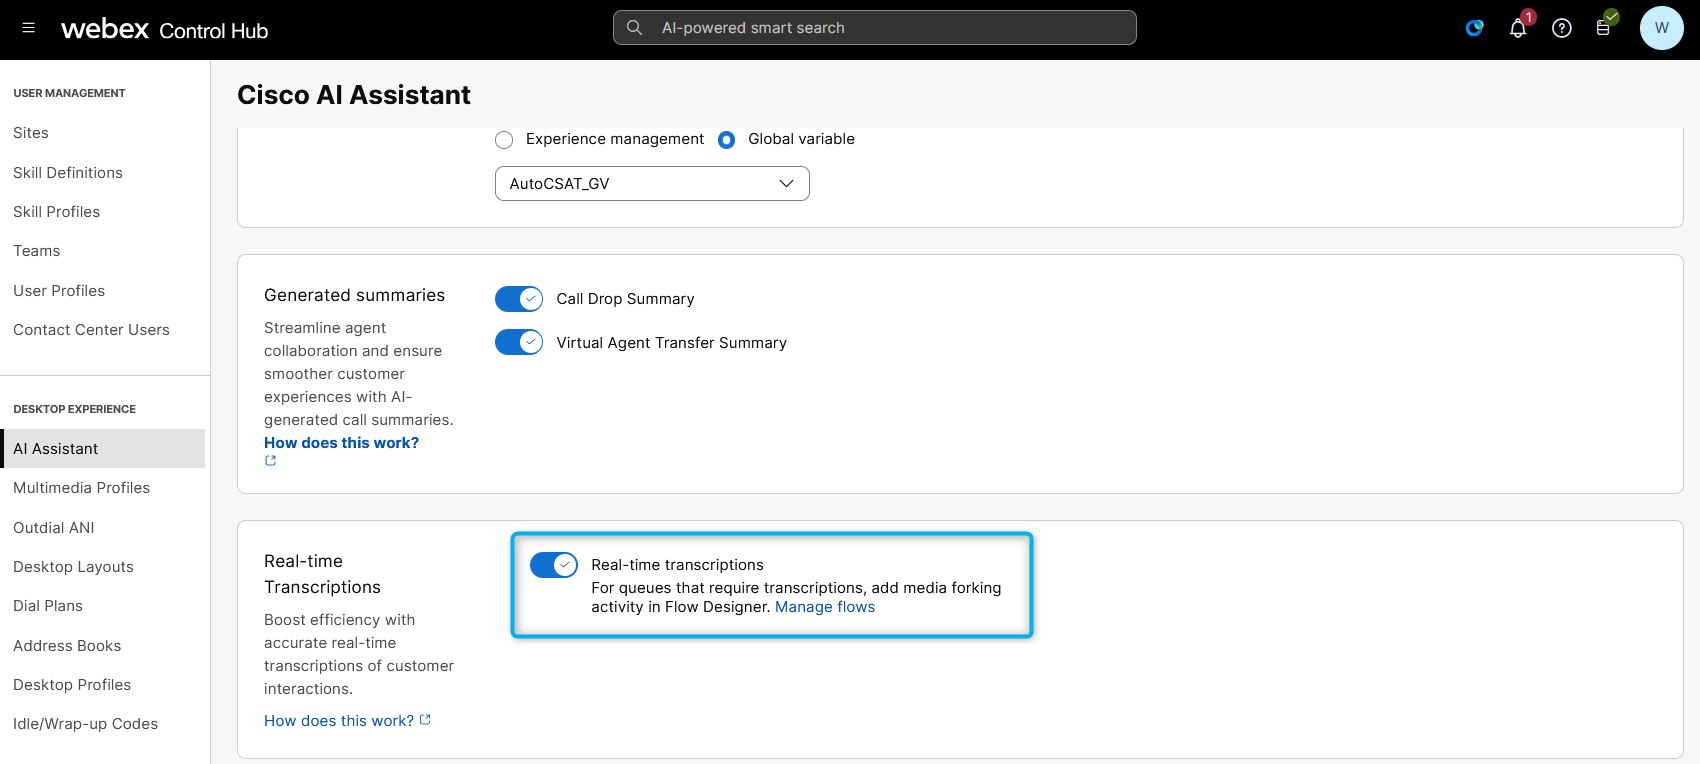The width and height of the screenshot is (1700, 764).
Task: Click search magnifier icon in top bar
Action: tap(634, 28)
